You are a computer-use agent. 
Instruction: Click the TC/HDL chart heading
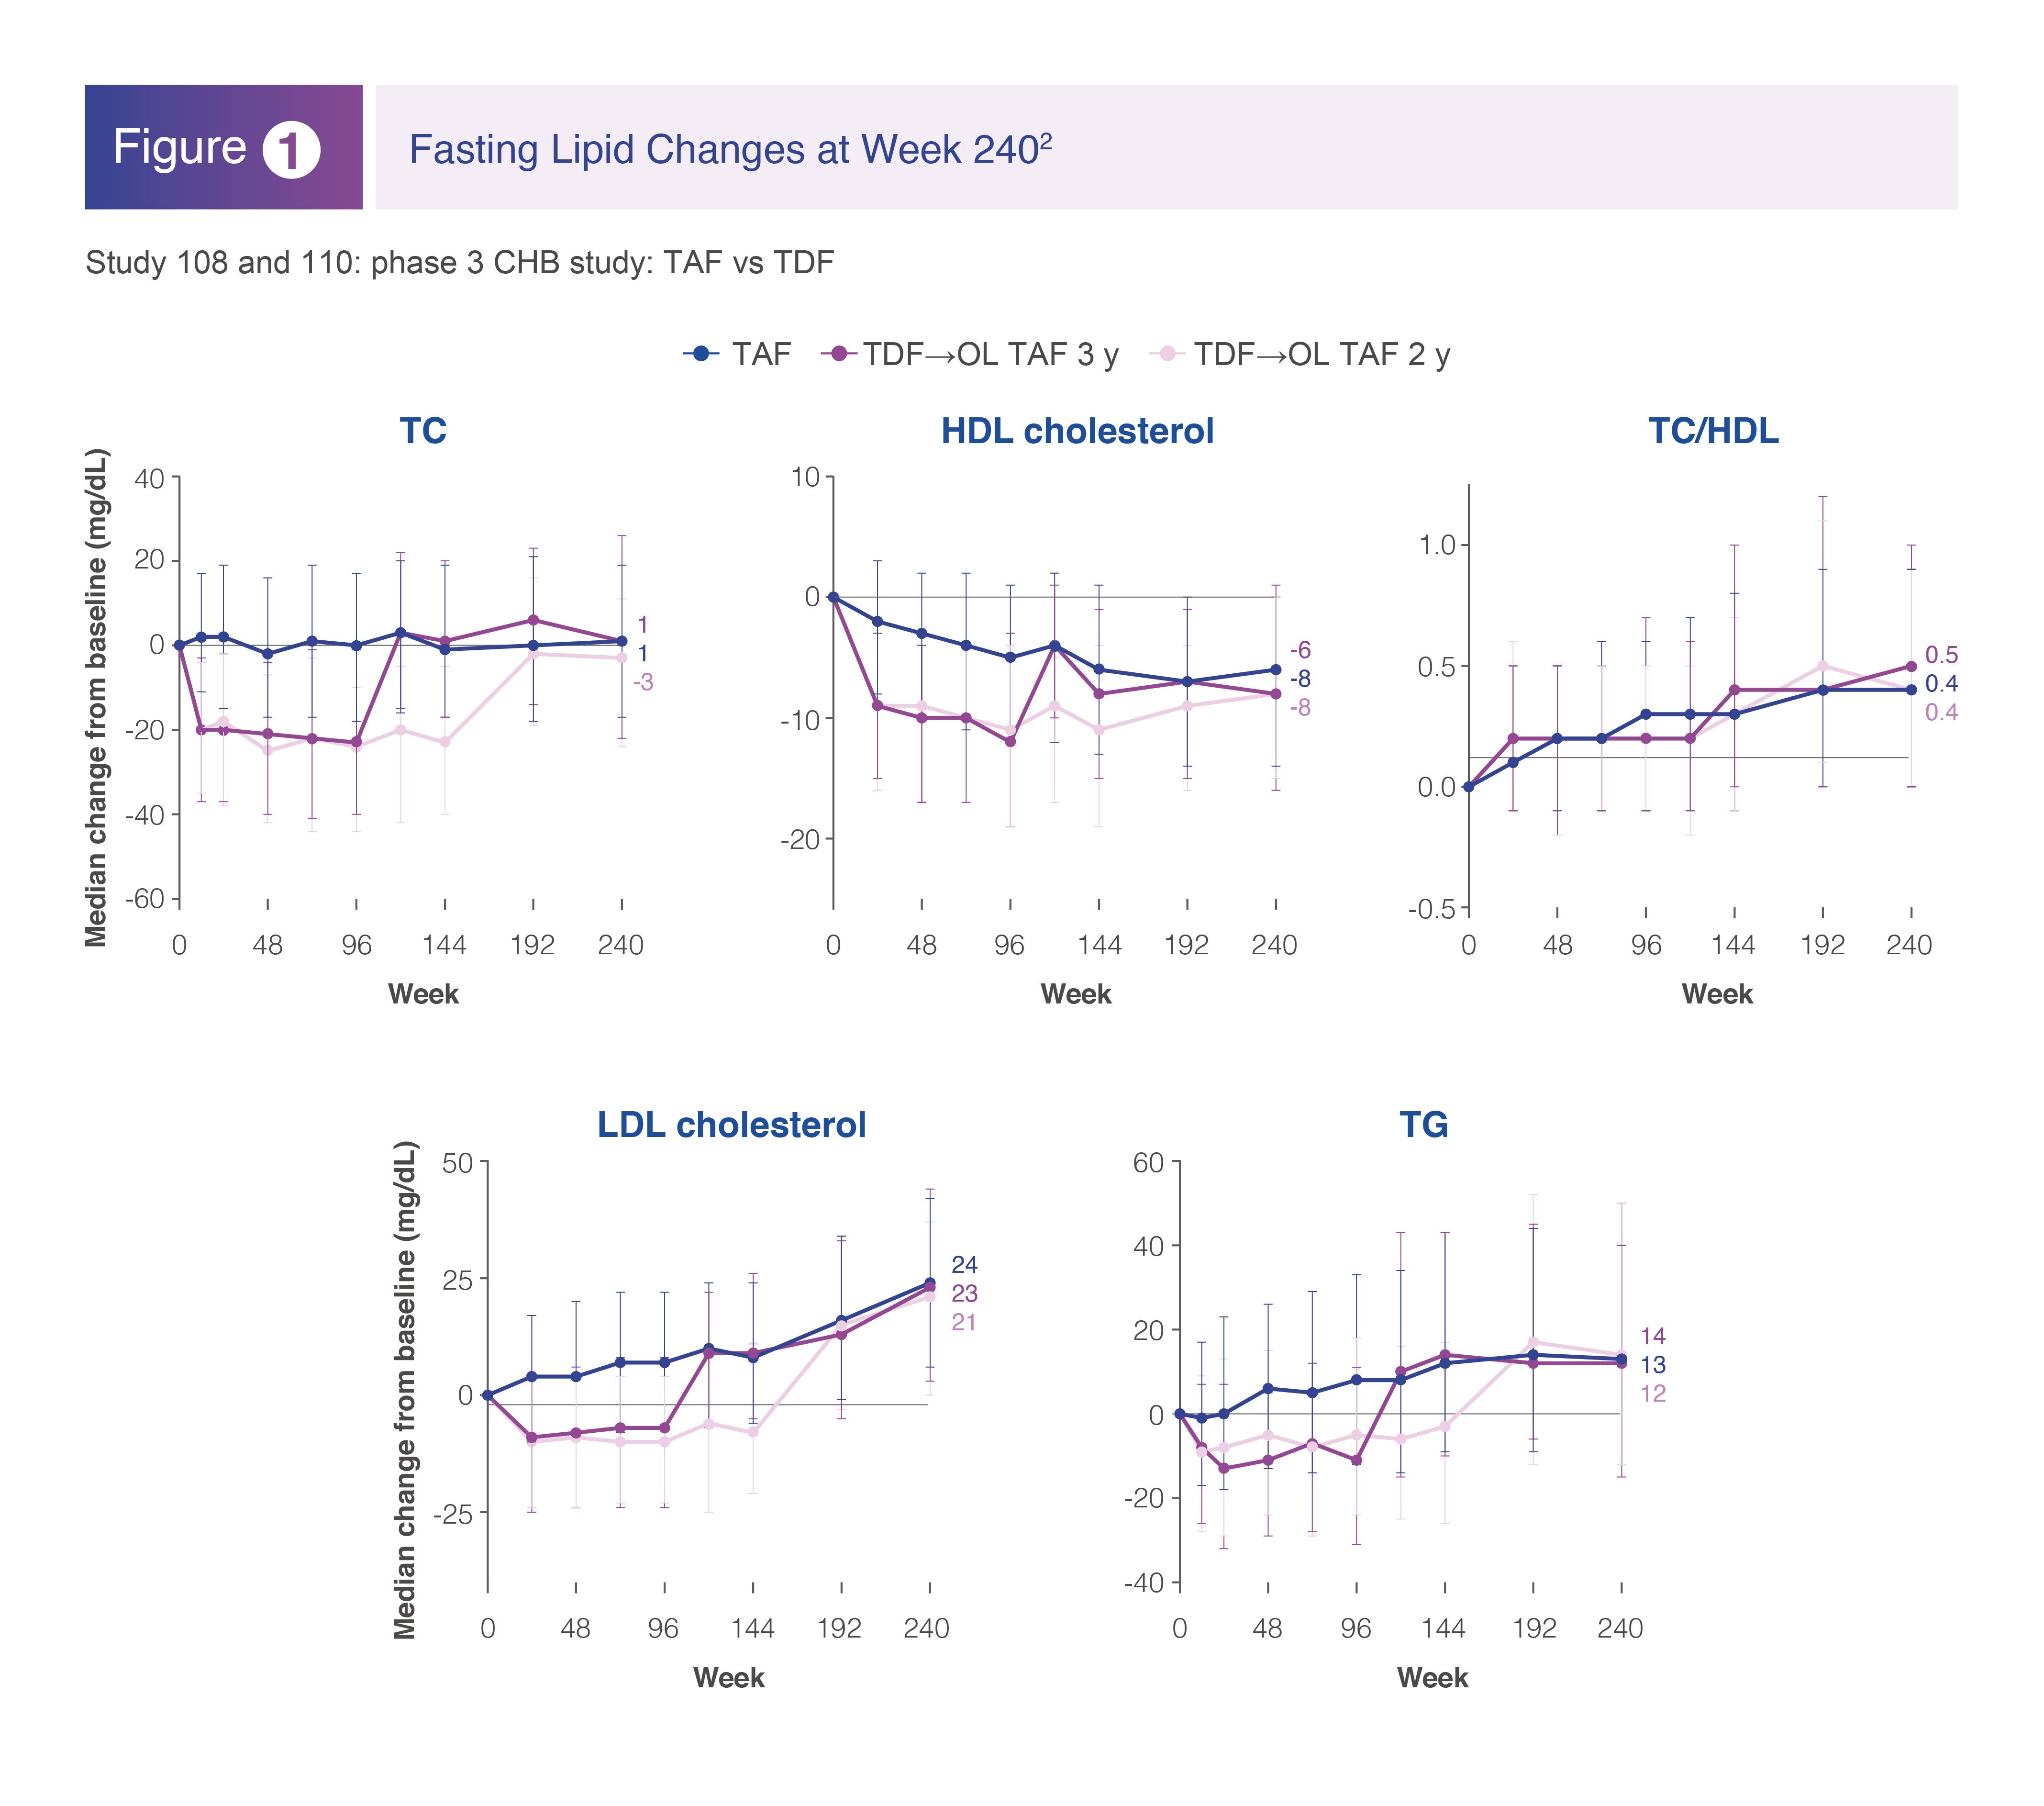[1713, 431]
